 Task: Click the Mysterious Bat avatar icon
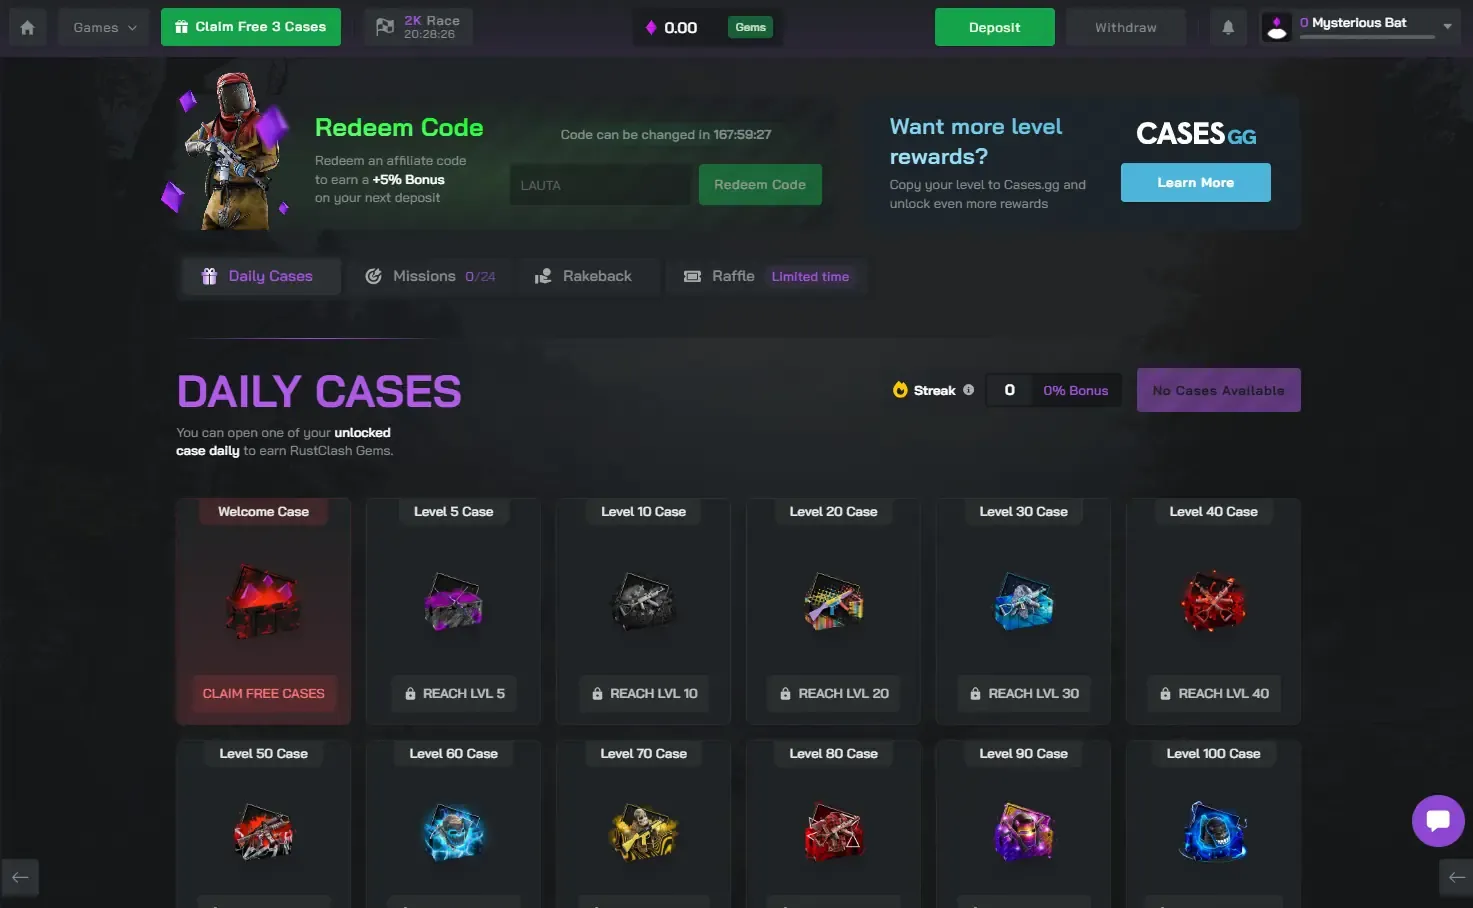[x=1277, y=27]
